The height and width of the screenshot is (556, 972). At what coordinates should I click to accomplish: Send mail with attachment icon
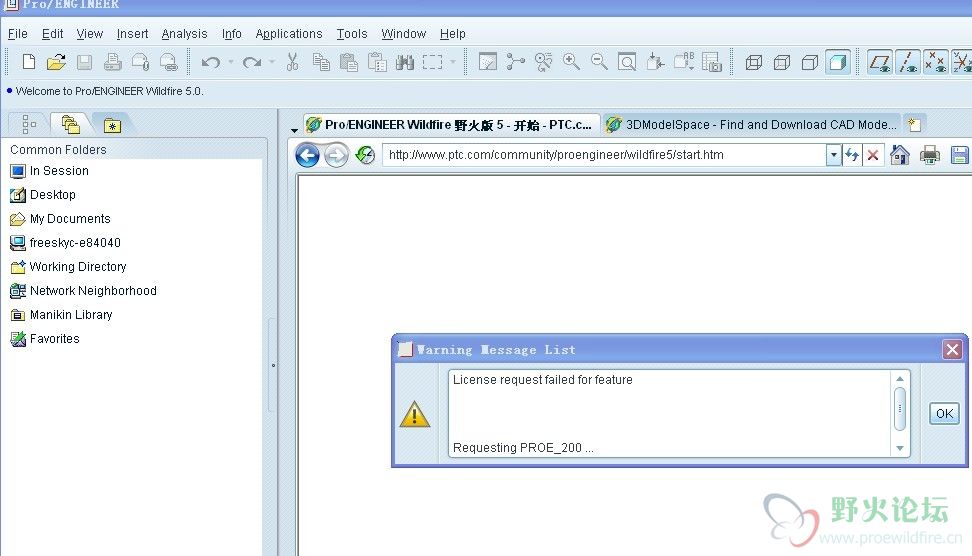point(141,61)
